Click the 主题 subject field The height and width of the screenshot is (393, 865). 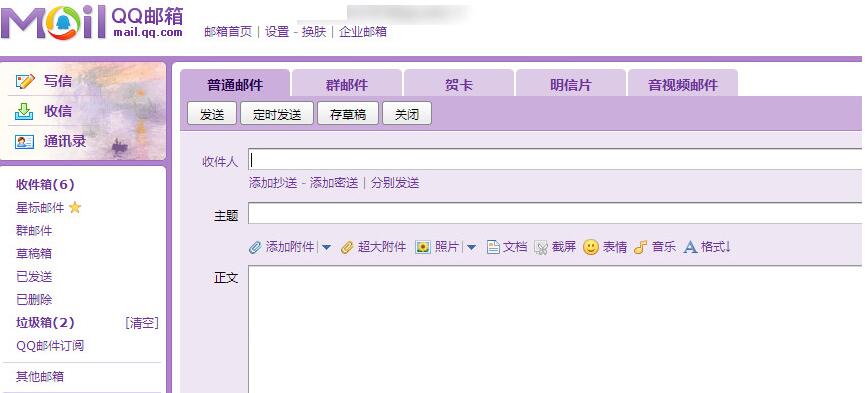point(555,213)
